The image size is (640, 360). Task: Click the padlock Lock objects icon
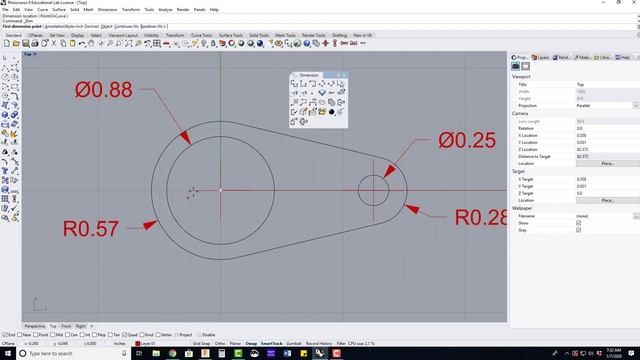coord(213,43)
